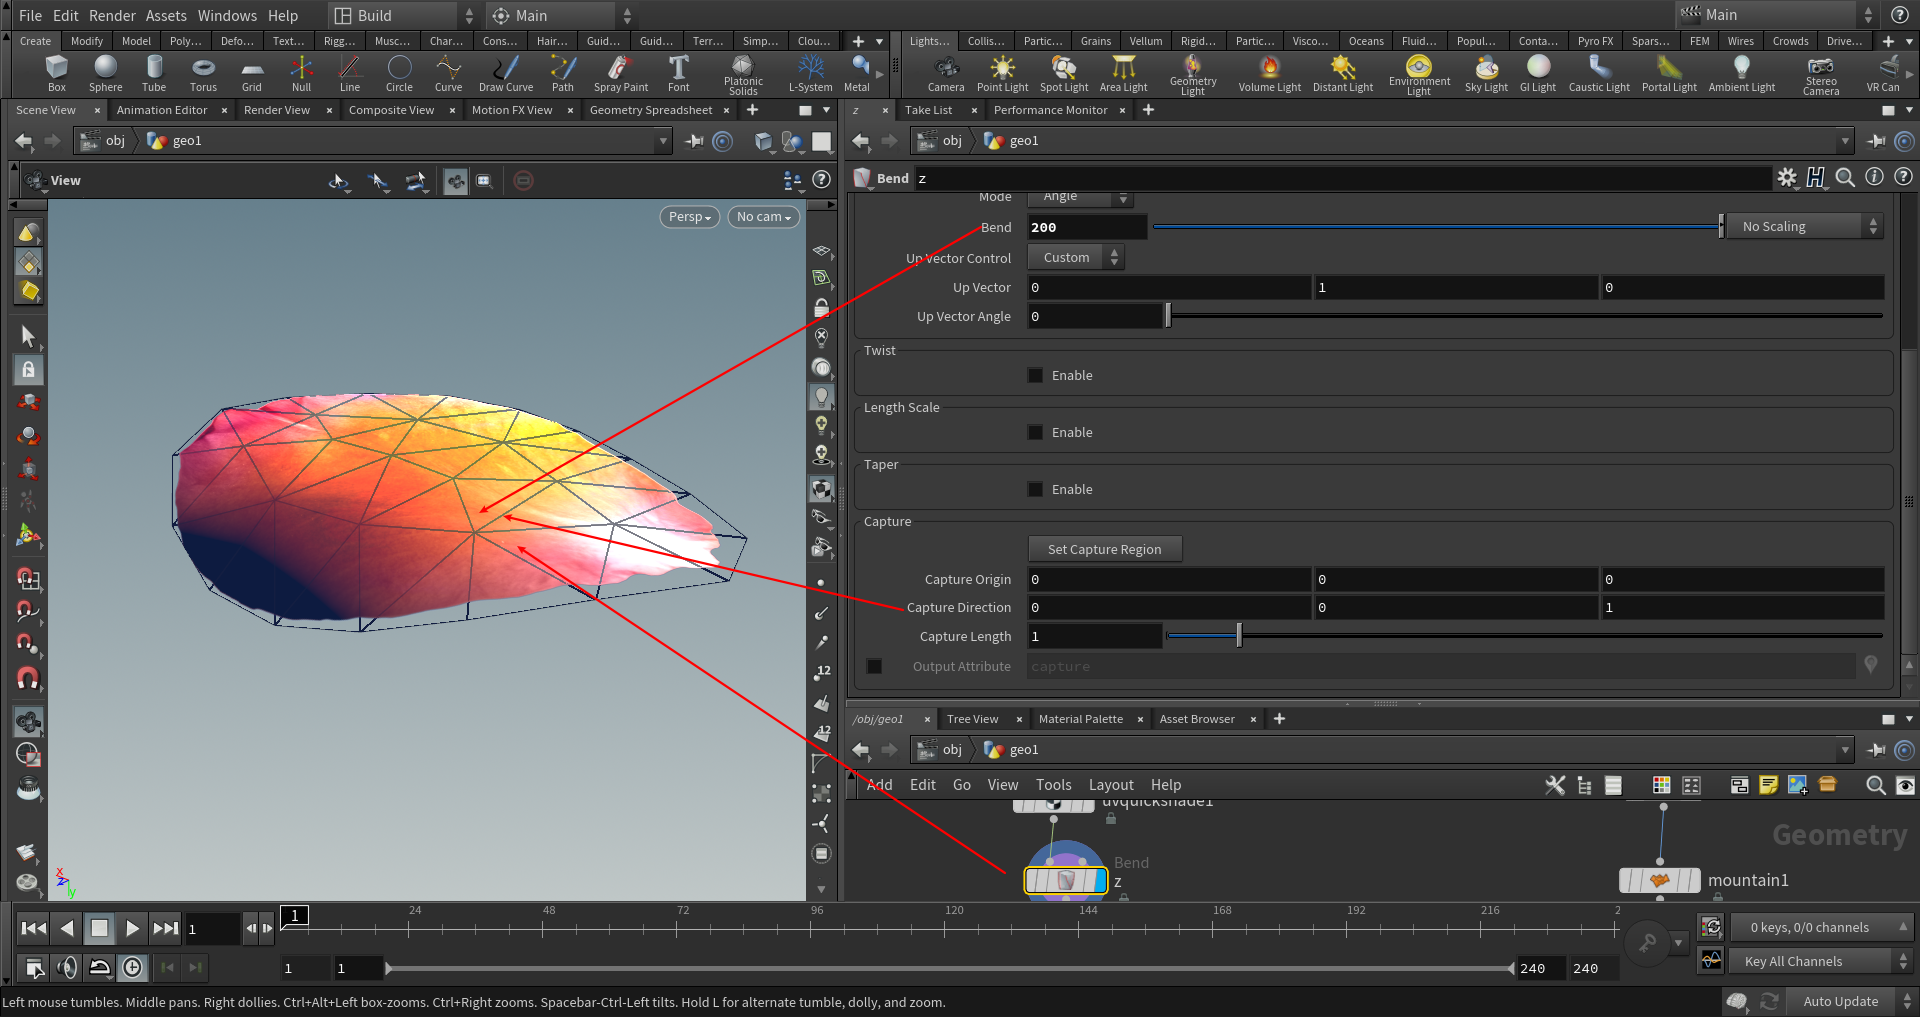Enable Taper in the Bend parameters
Viewport: 1920px width, 1017px height.
point(1035,489)
